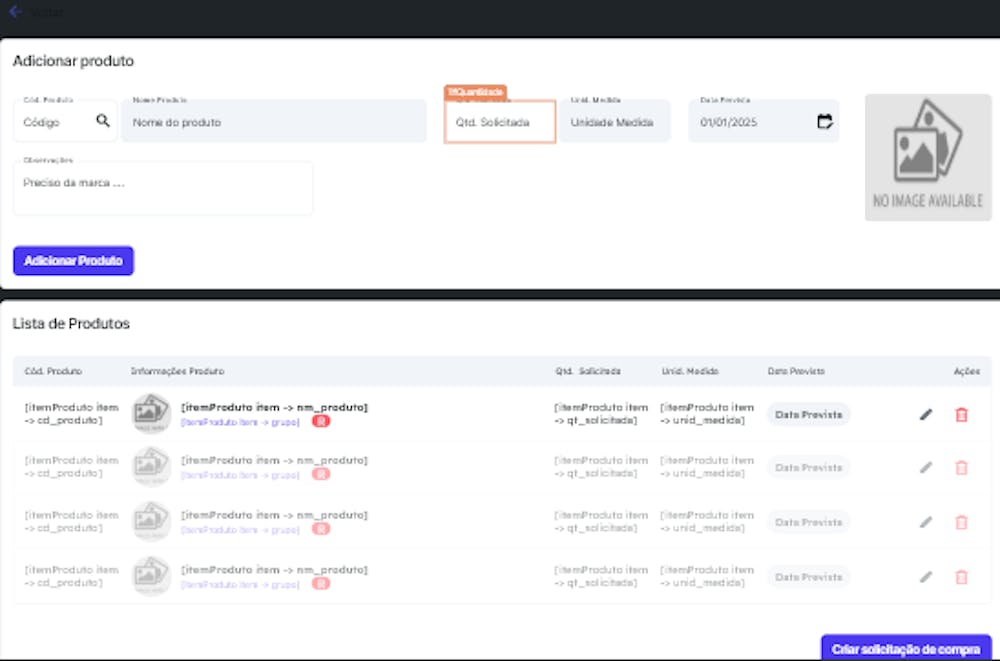Click the Cód. Produto column header

(53, 371)
